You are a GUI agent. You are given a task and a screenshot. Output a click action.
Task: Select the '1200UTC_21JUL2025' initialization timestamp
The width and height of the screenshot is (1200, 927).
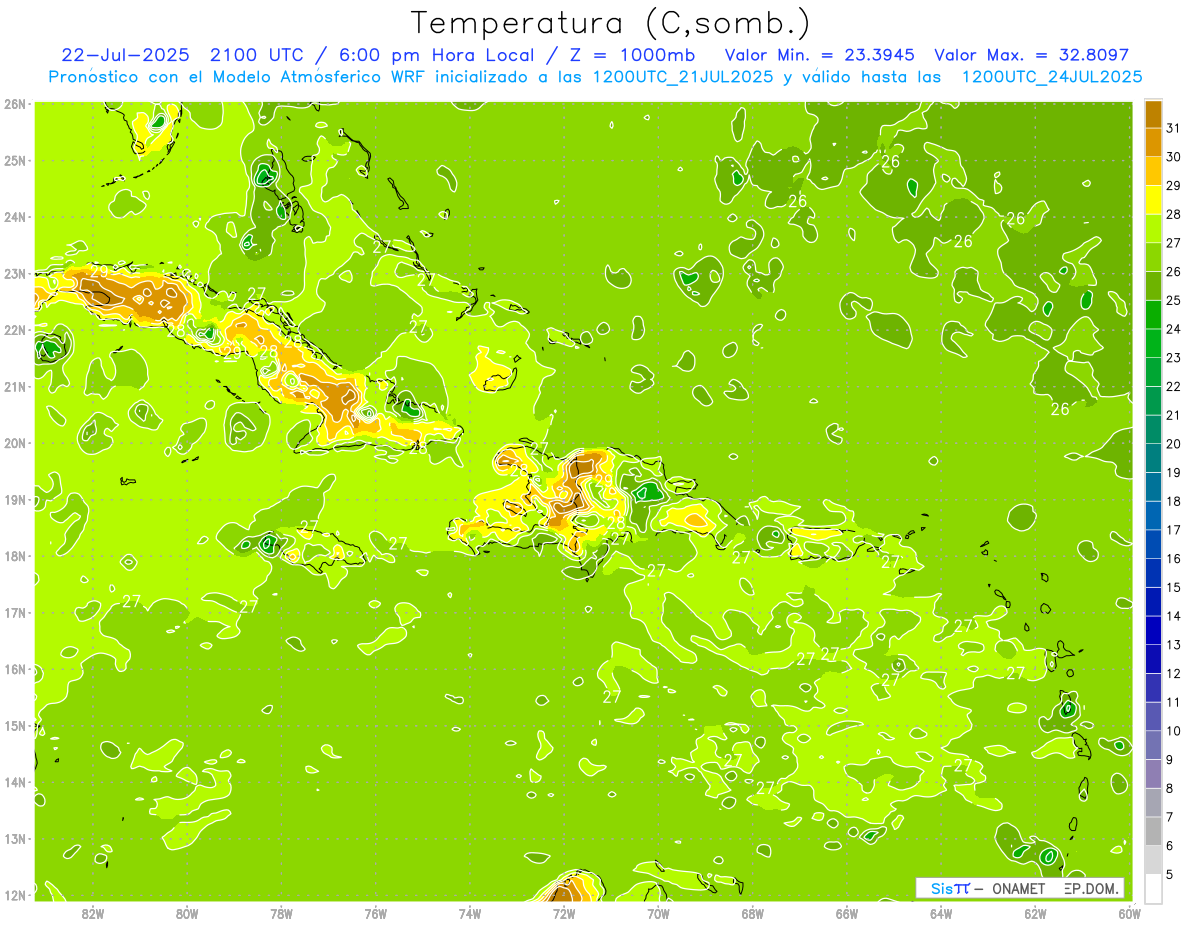point(683,77)
